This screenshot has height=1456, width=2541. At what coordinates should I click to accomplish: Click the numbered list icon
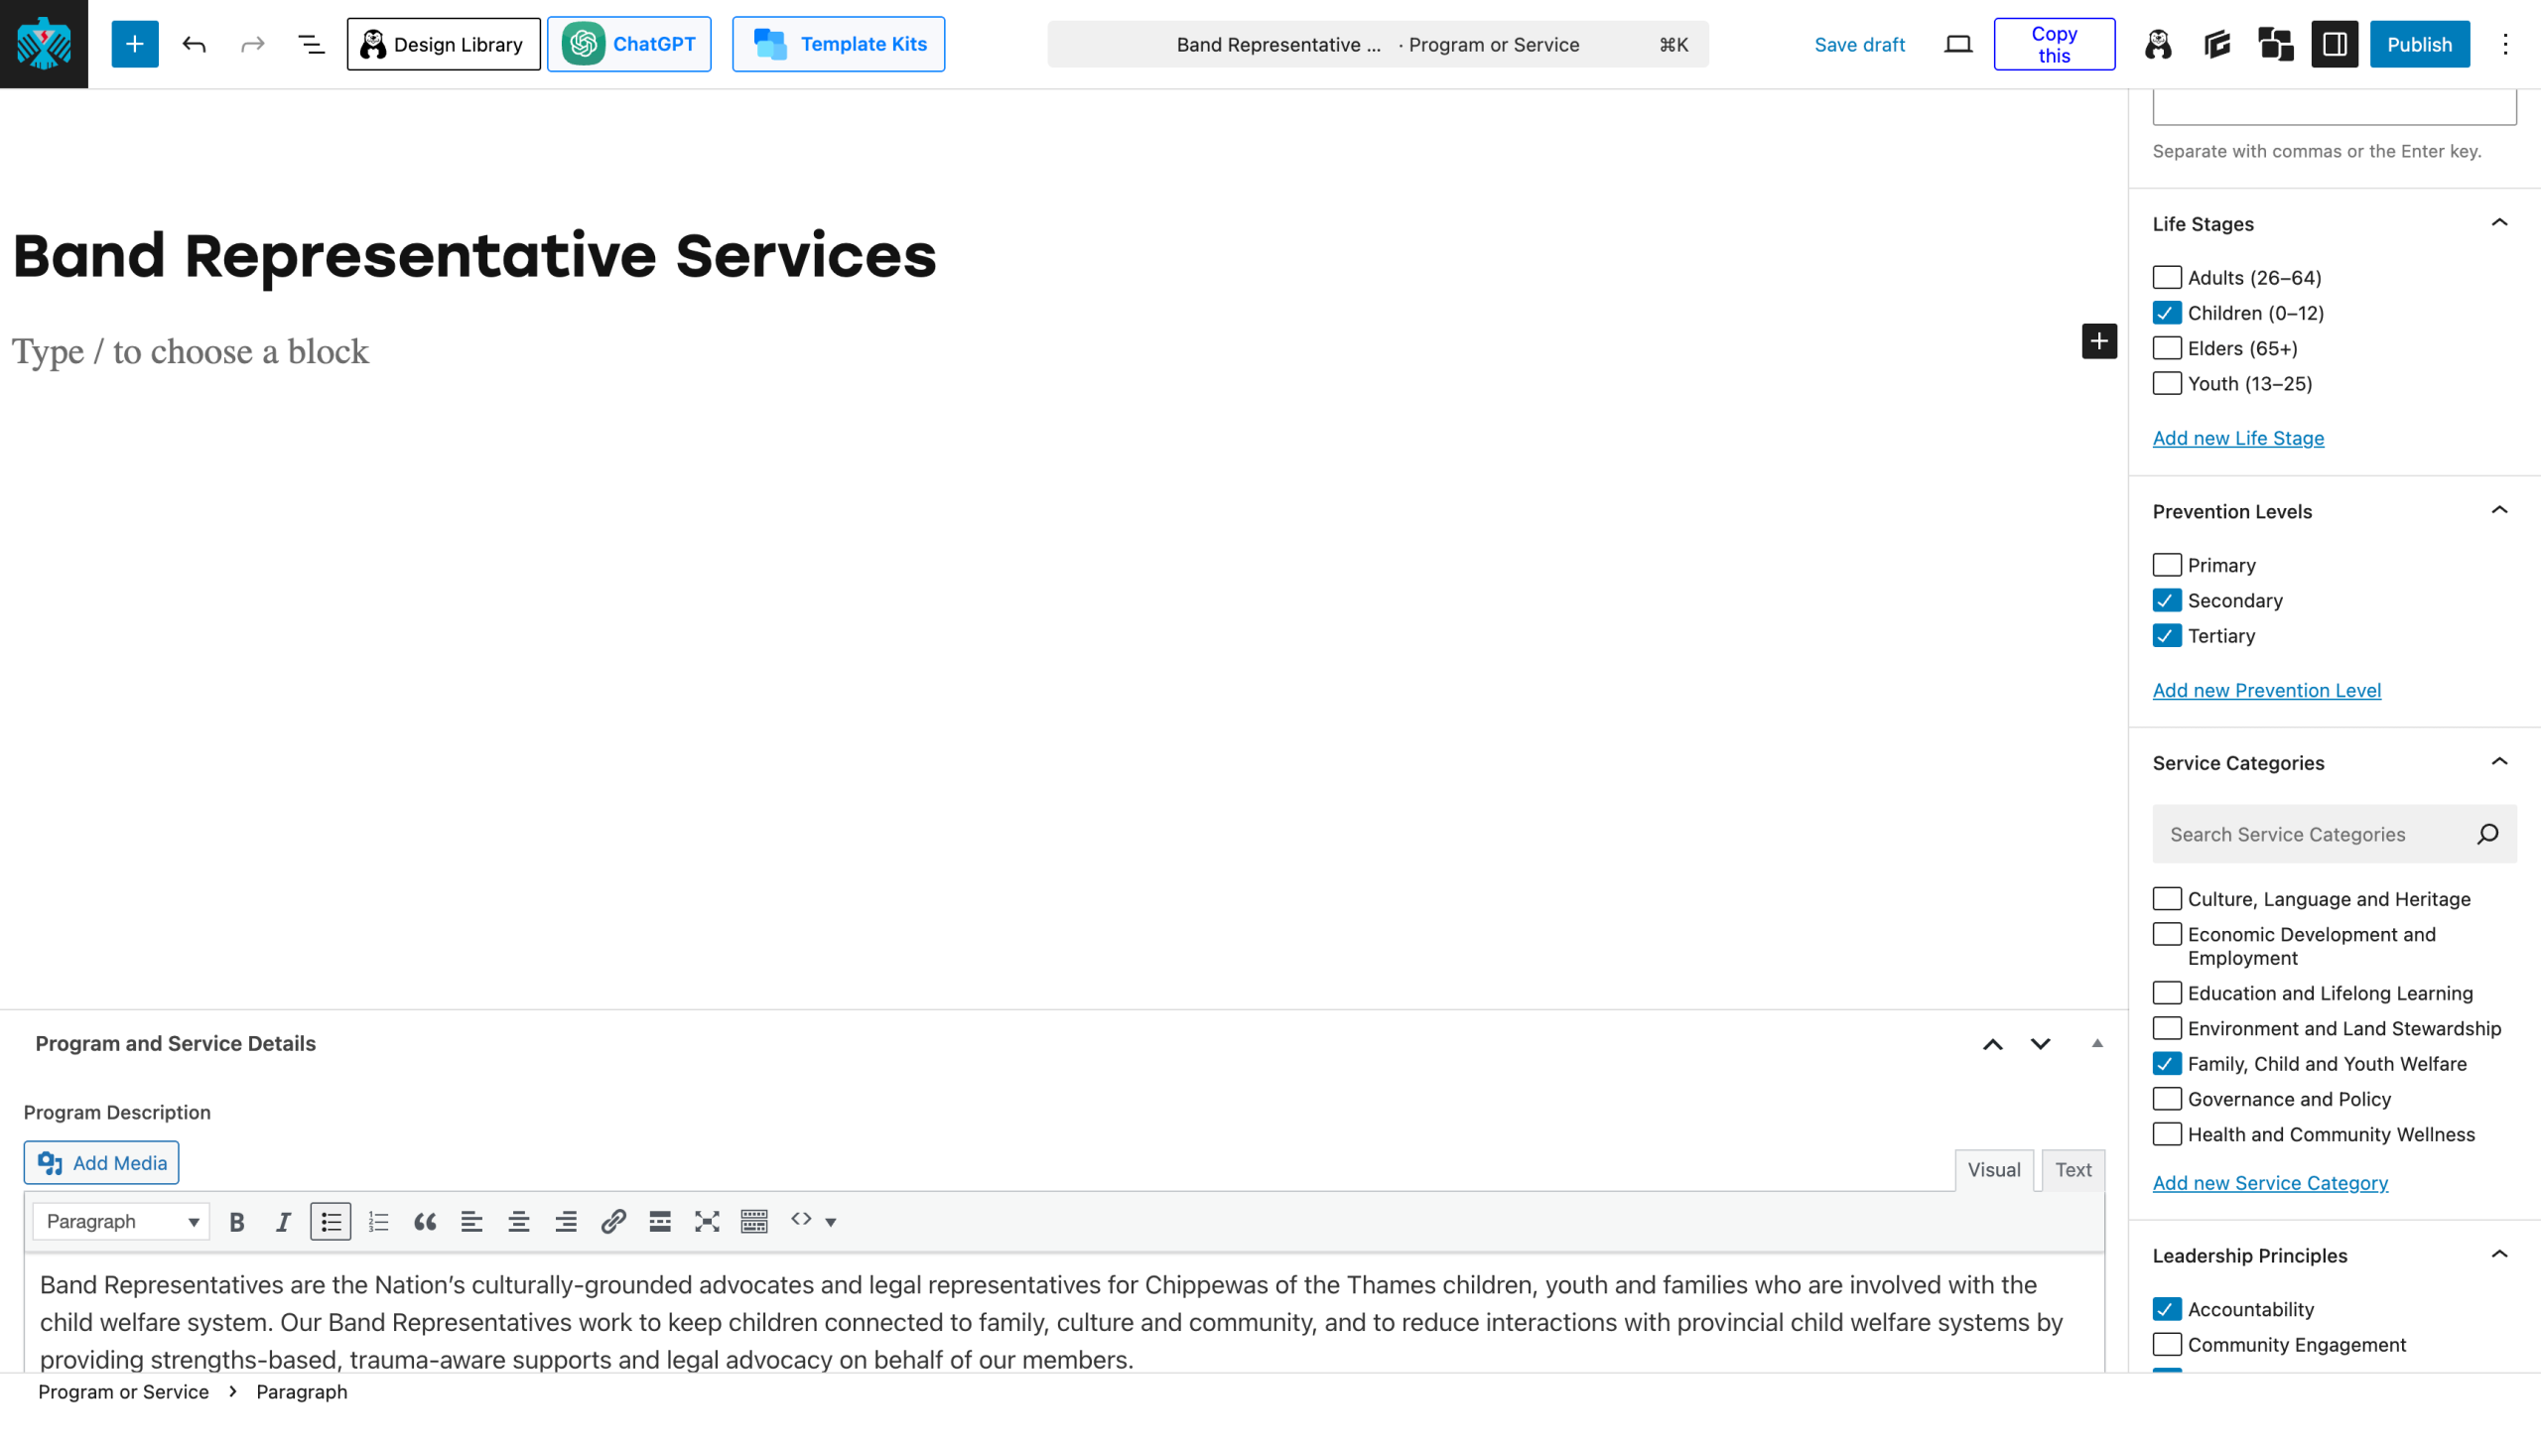tap(378, 1221)
